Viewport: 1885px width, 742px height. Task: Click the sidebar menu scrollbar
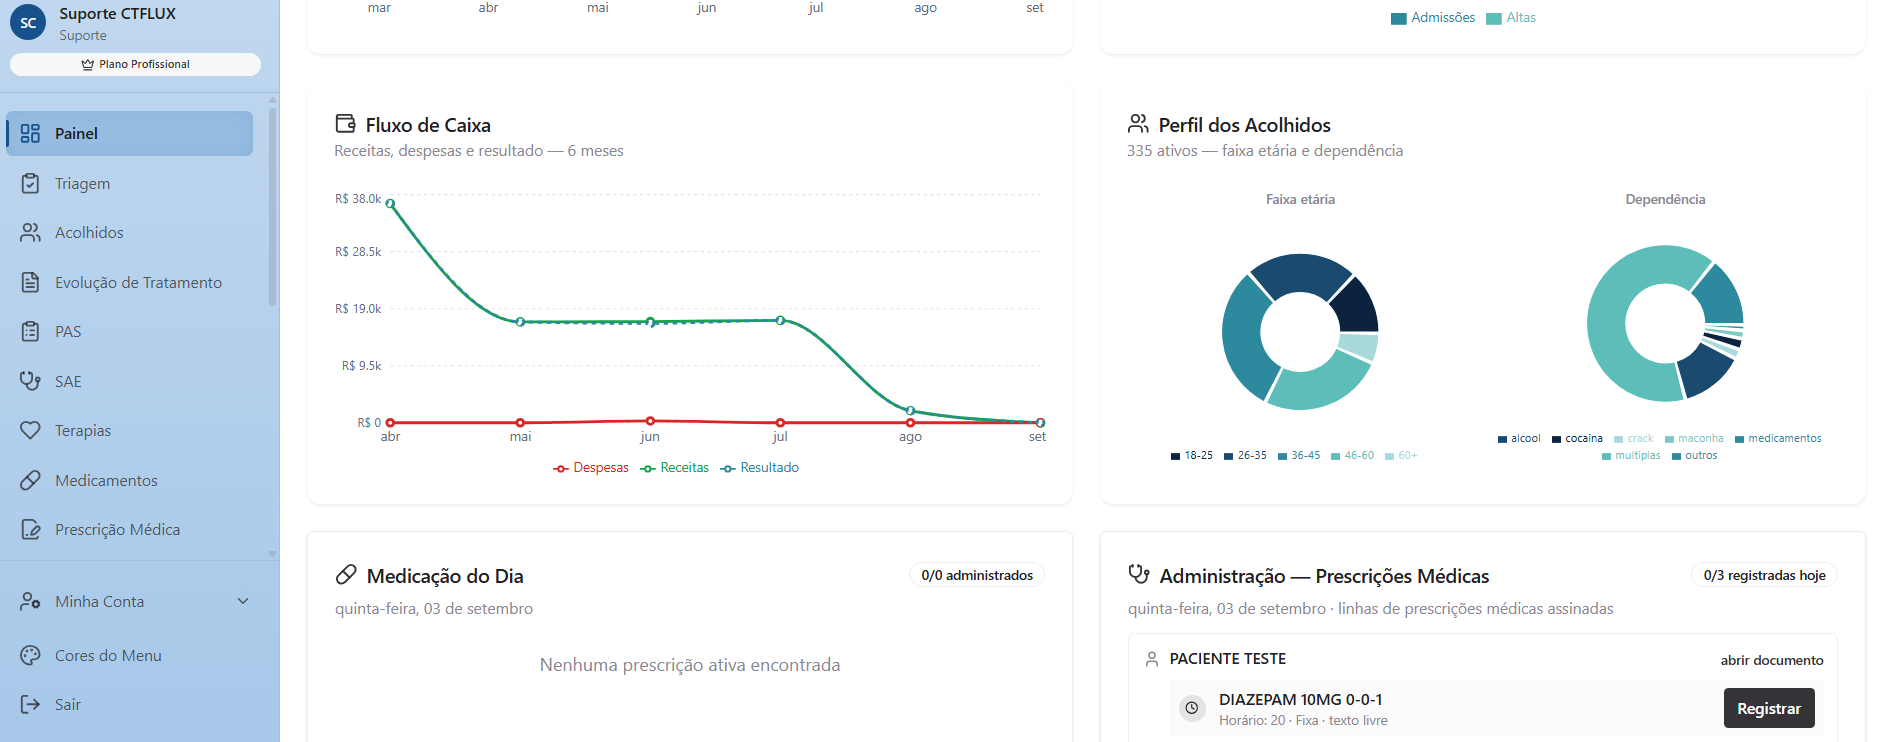pos(272,205)
